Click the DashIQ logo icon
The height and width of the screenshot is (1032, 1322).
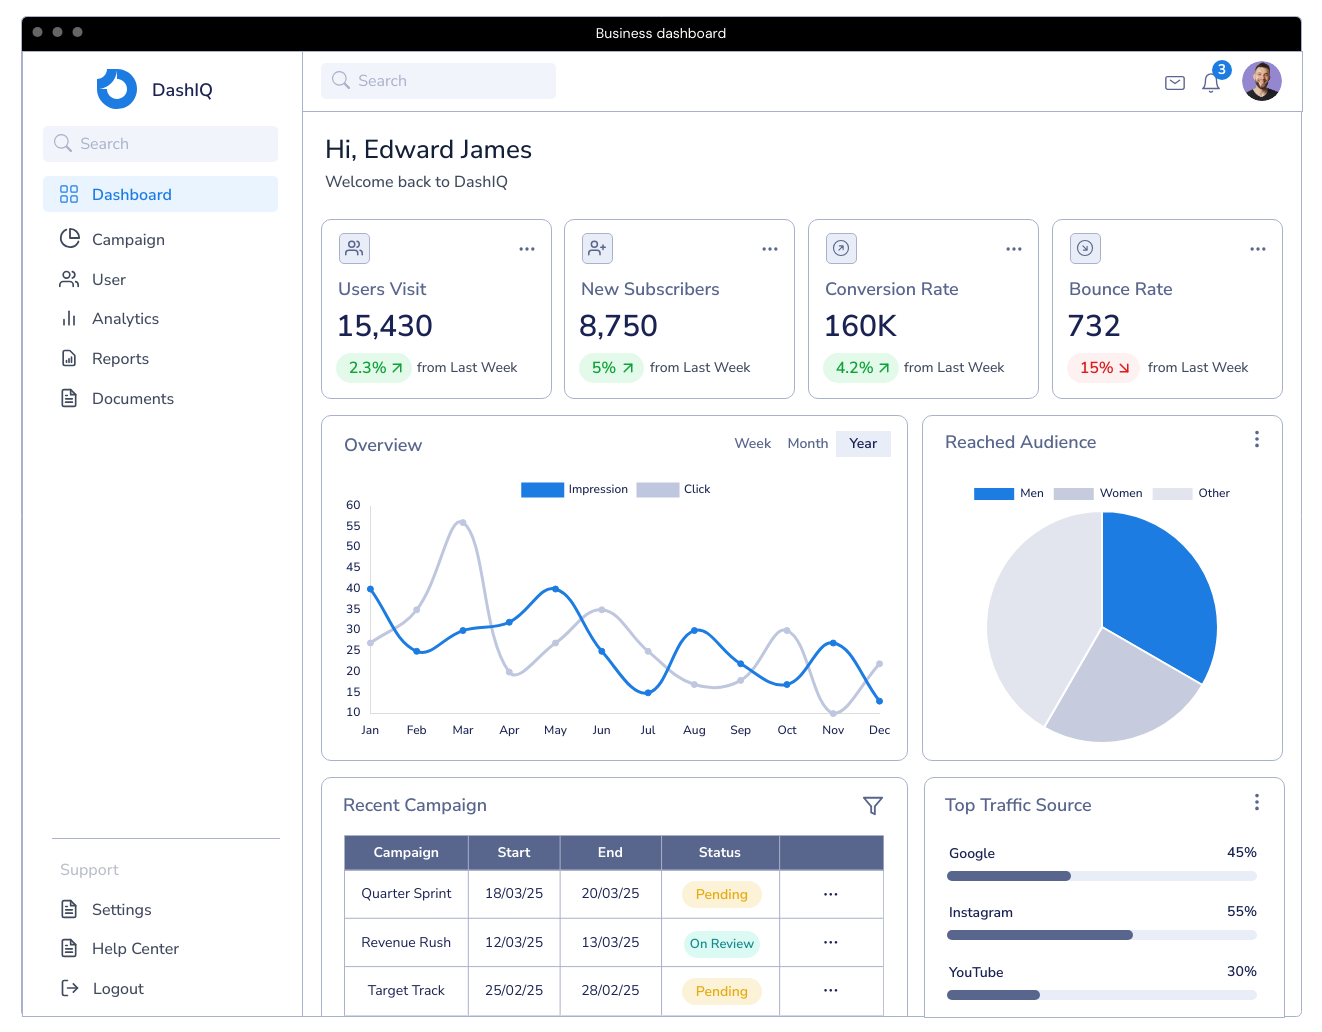coord(117,89)
